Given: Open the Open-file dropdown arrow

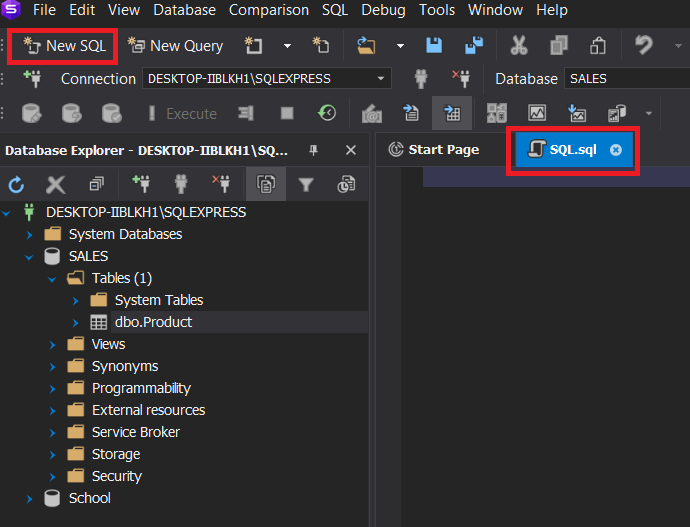Looking at the screenshot, I should click(x=400, y=46).
